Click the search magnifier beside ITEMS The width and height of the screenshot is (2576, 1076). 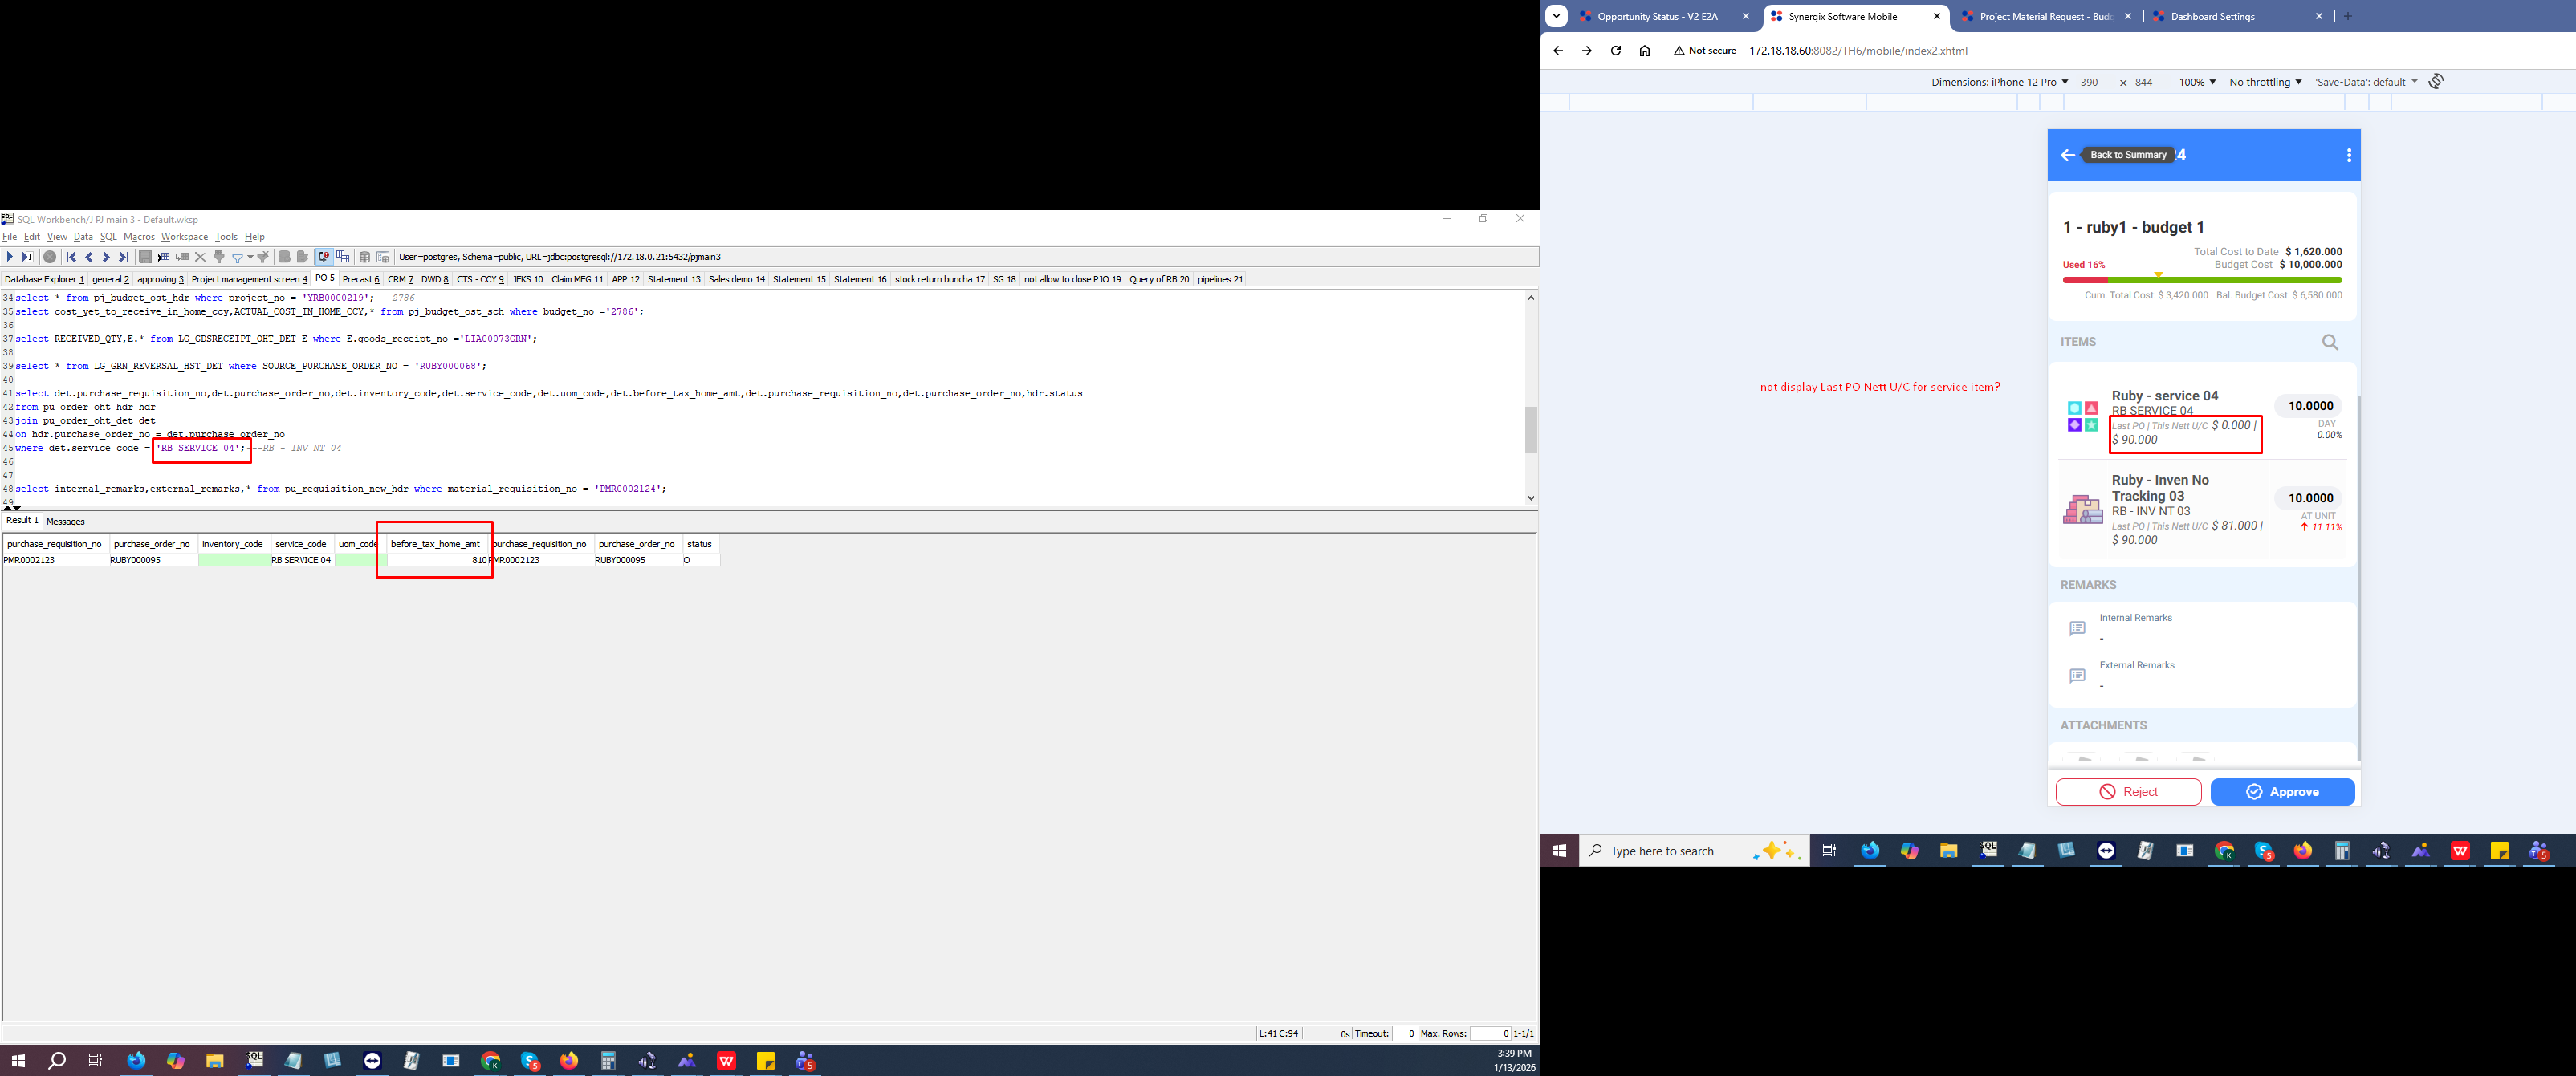pos(2330,342)
